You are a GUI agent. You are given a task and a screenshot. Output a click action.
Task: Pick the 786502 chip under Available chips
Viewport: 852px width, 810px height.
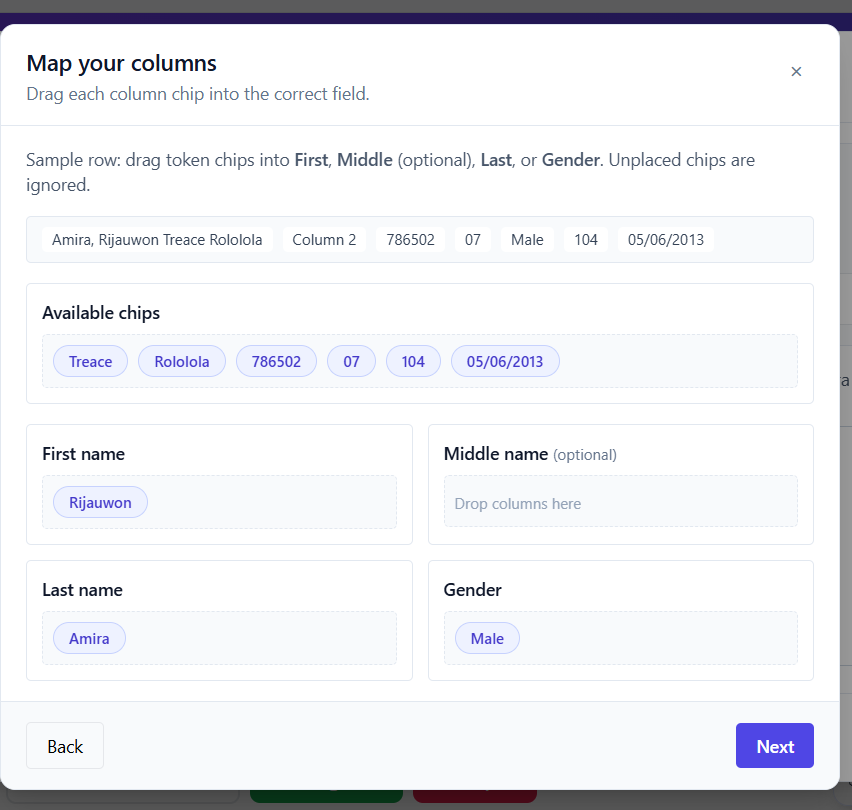tap(276, 361)
